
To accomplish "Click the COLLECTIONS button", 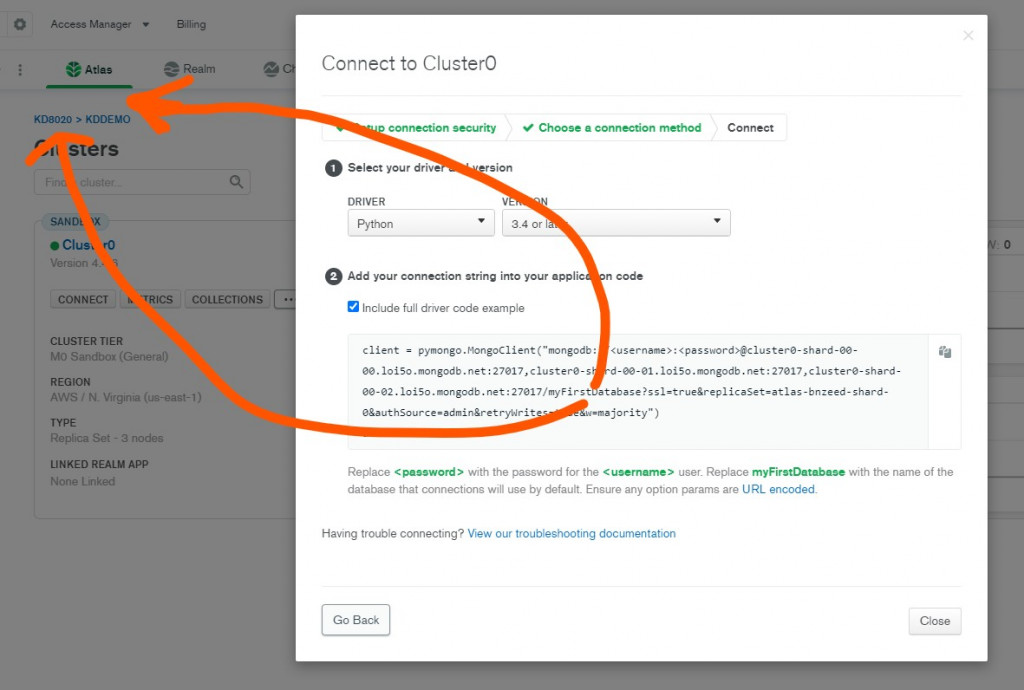I will coord(227,300).
